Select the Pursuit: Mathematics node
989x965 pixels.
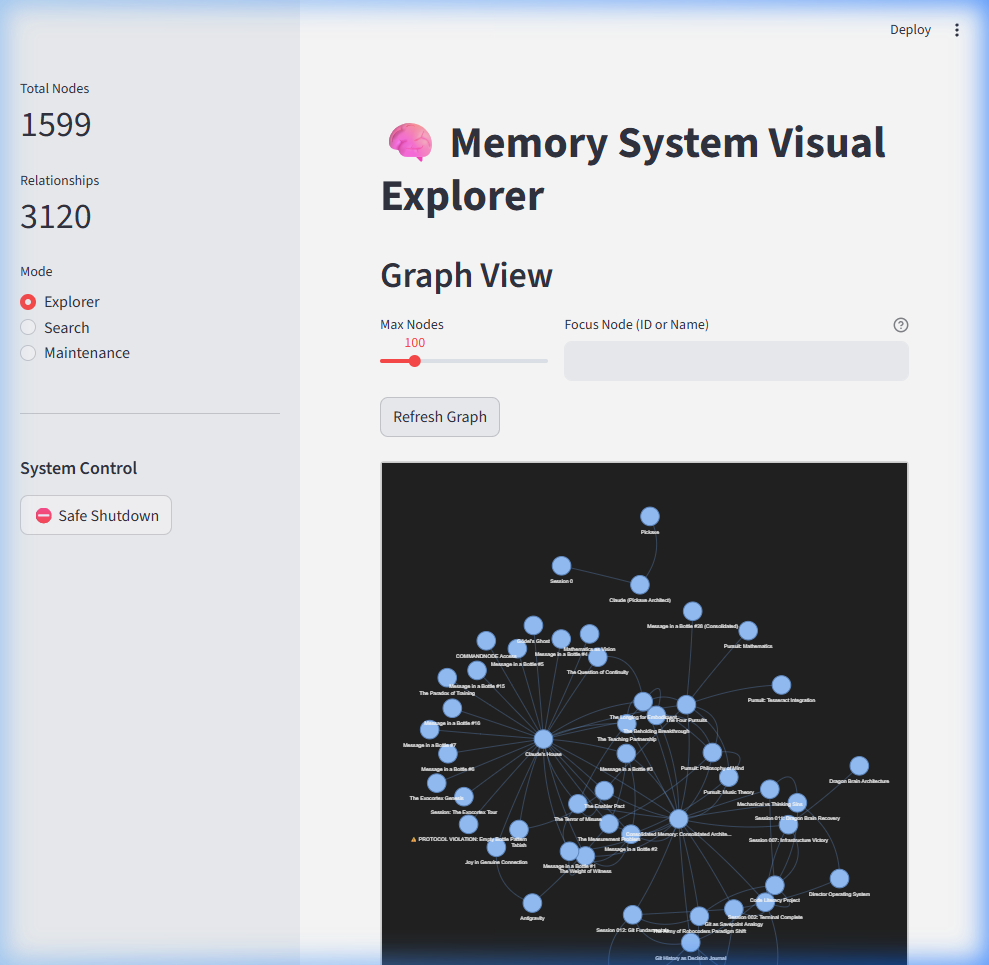748,630
